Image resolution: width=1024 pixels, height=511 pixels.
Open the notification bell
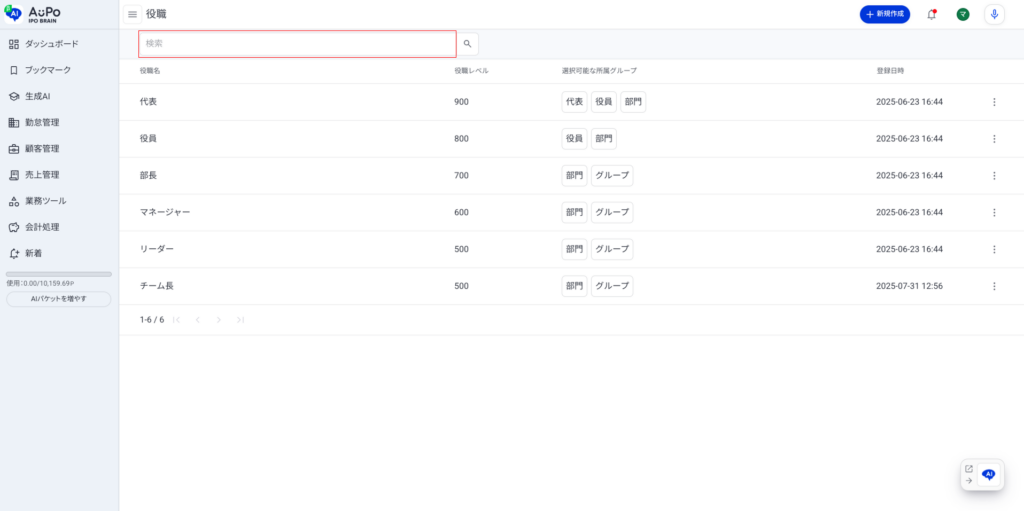click(932, 14)
